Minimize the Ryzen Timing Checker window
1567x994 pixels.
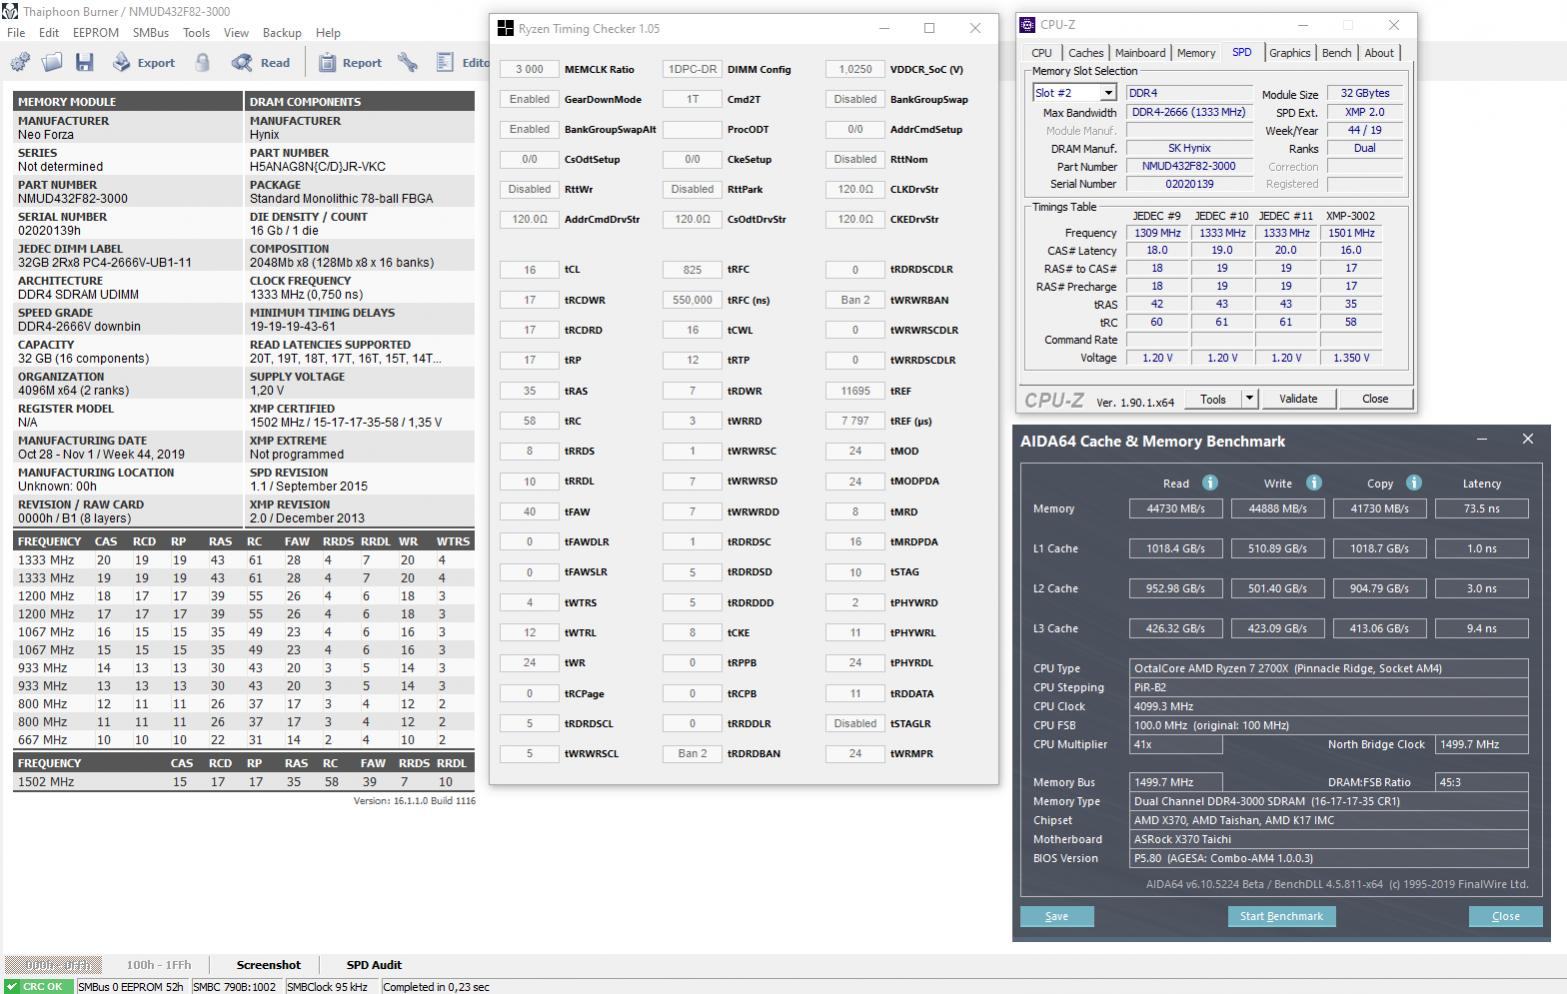point(883,28)
